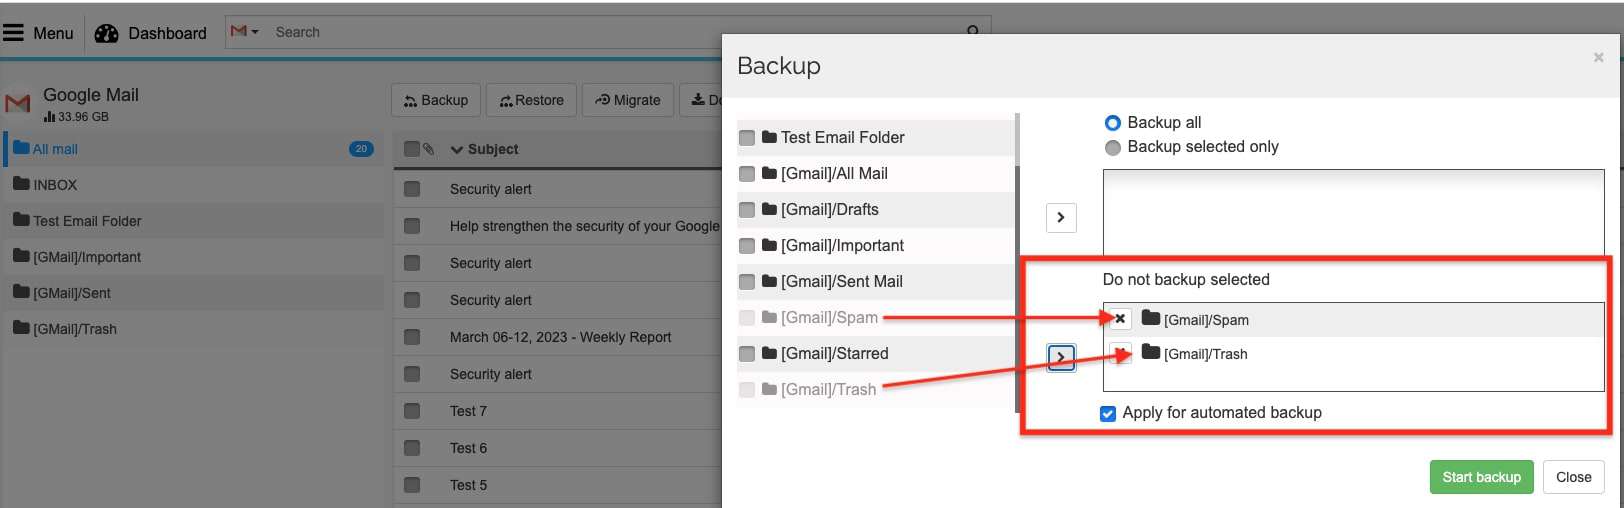Select the Backup all radio option

tap(1112, 123)
